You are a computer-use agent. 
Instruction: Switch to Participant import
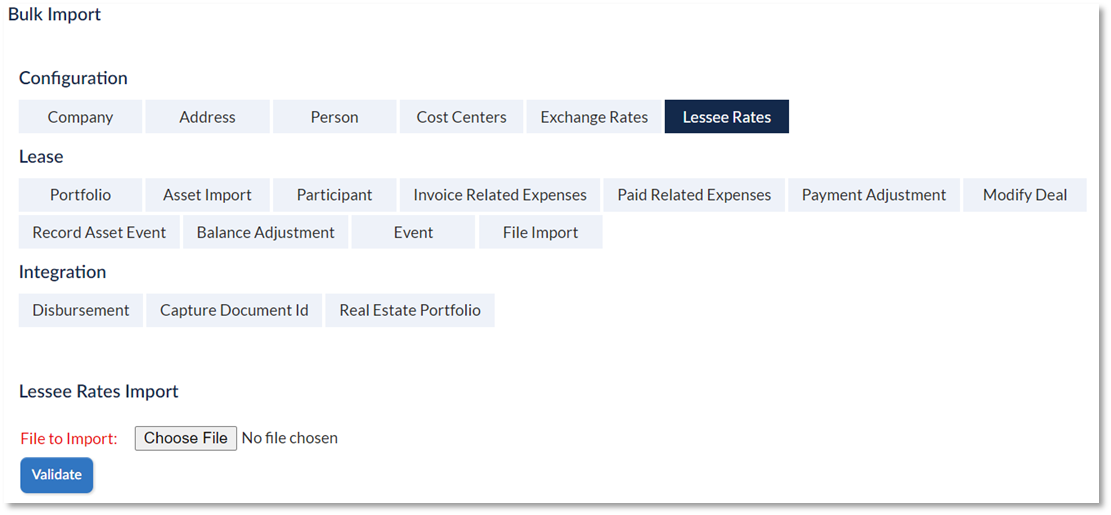(x=334, y=195)
